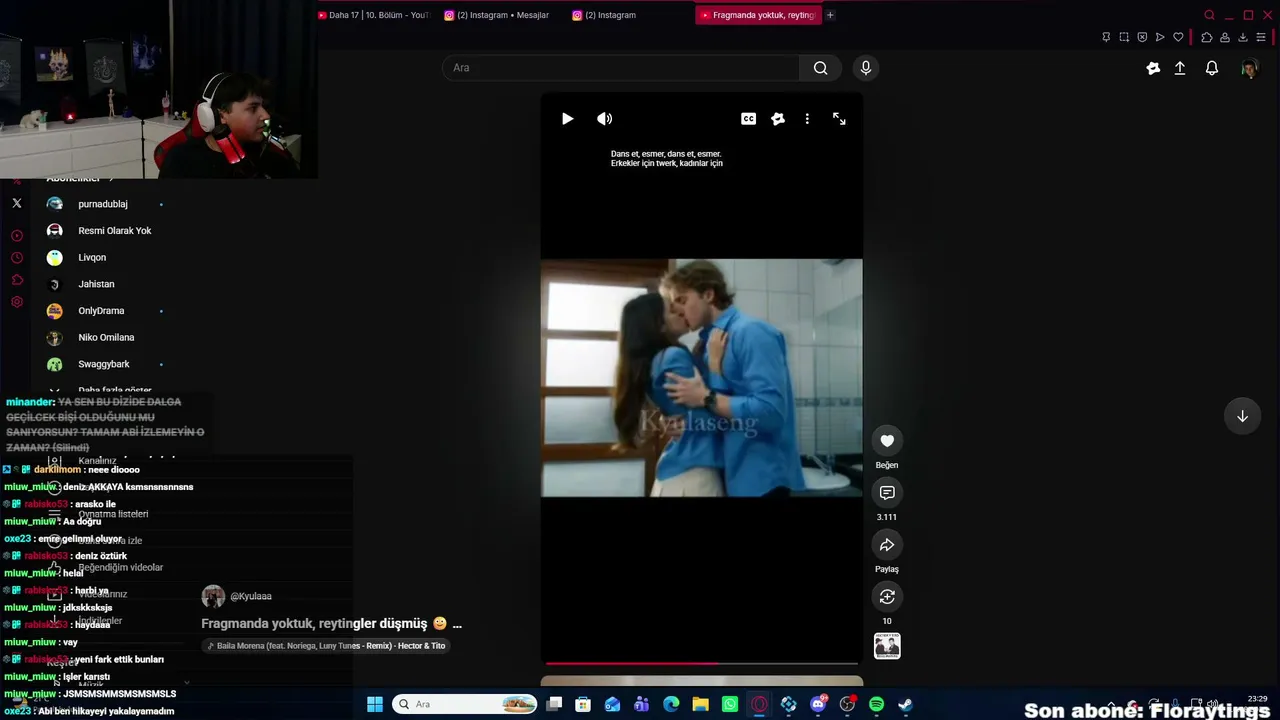Like the Short with the heart button
This screenshot has height=720, width=1280.
pyautogui.click(x=887, y=441)
